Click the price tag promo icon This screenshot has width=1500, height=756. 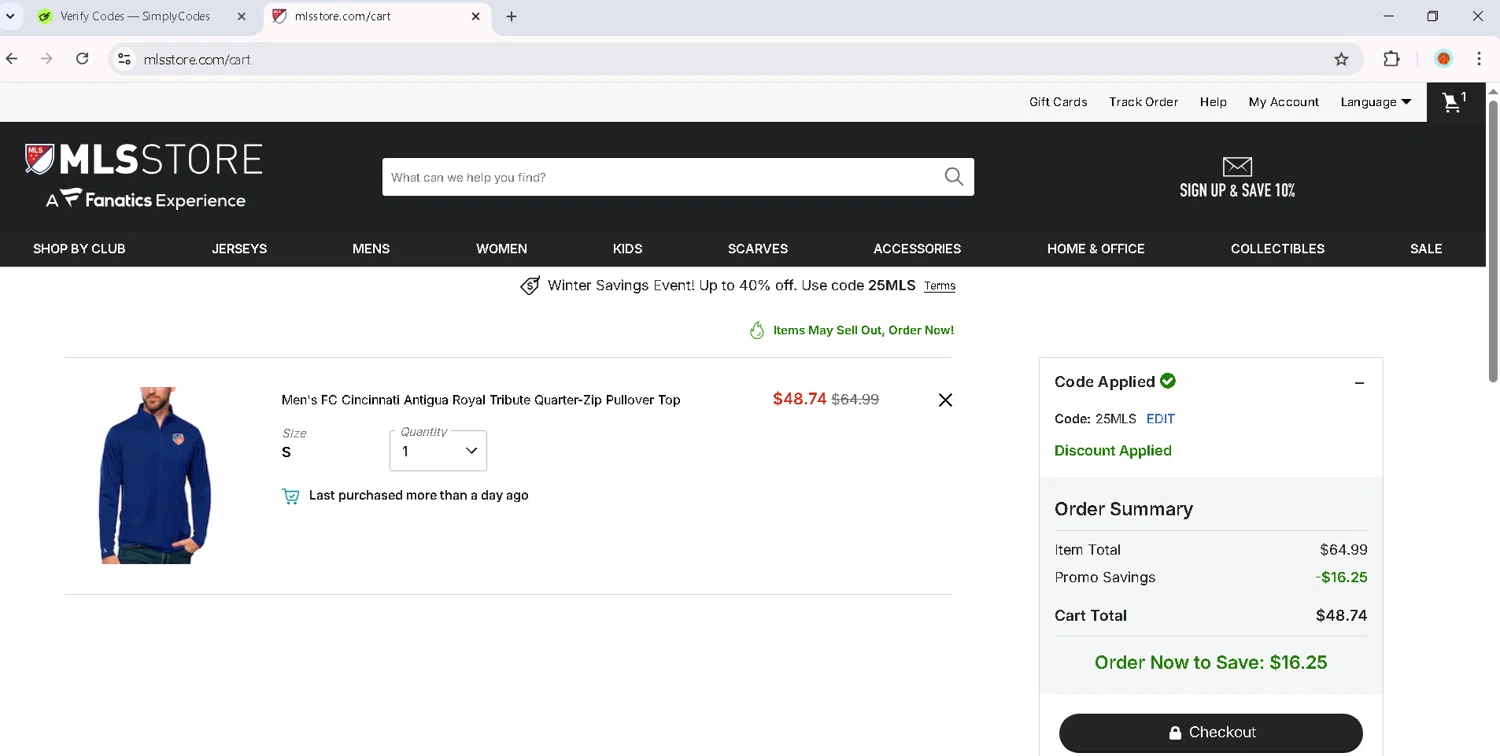coord(530,286)
